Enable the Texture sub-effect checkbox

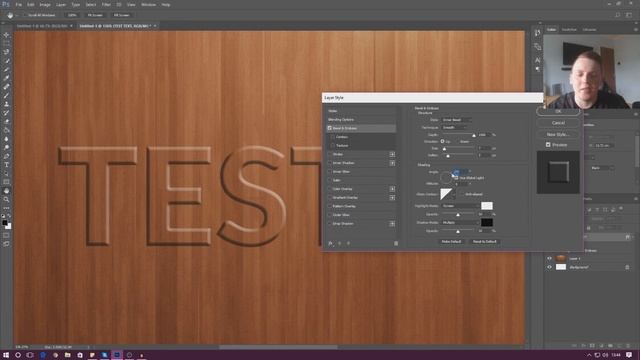point(333,146)
